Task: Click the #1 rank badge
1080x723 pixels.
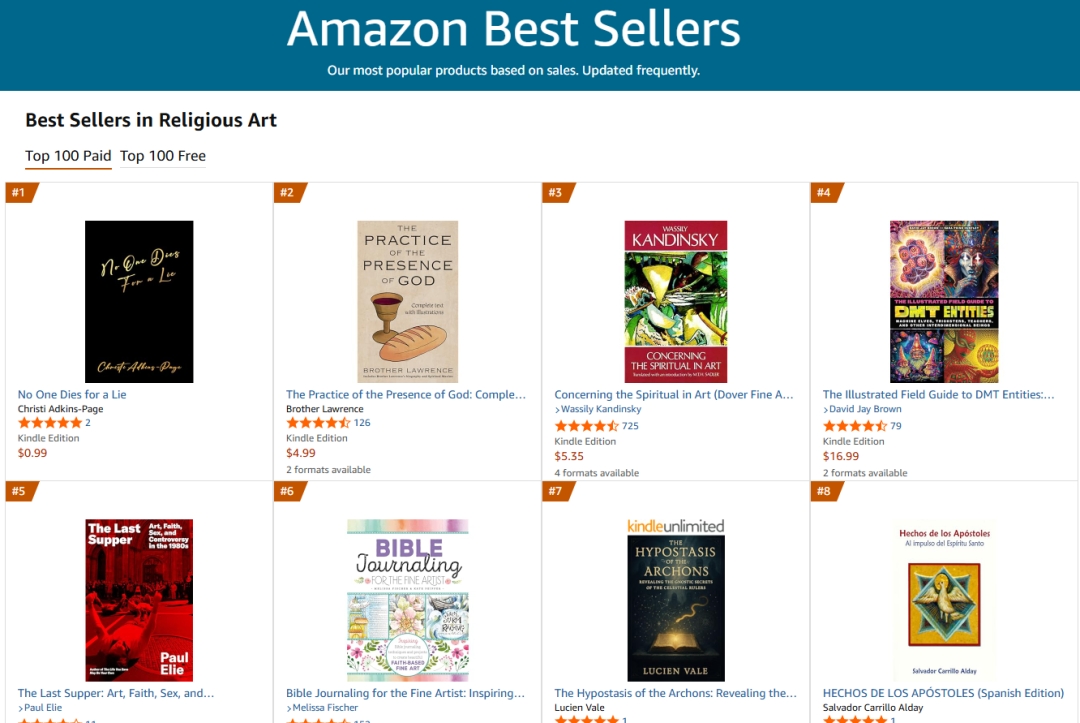Action: pyautogui.click(x=21, y=193)
